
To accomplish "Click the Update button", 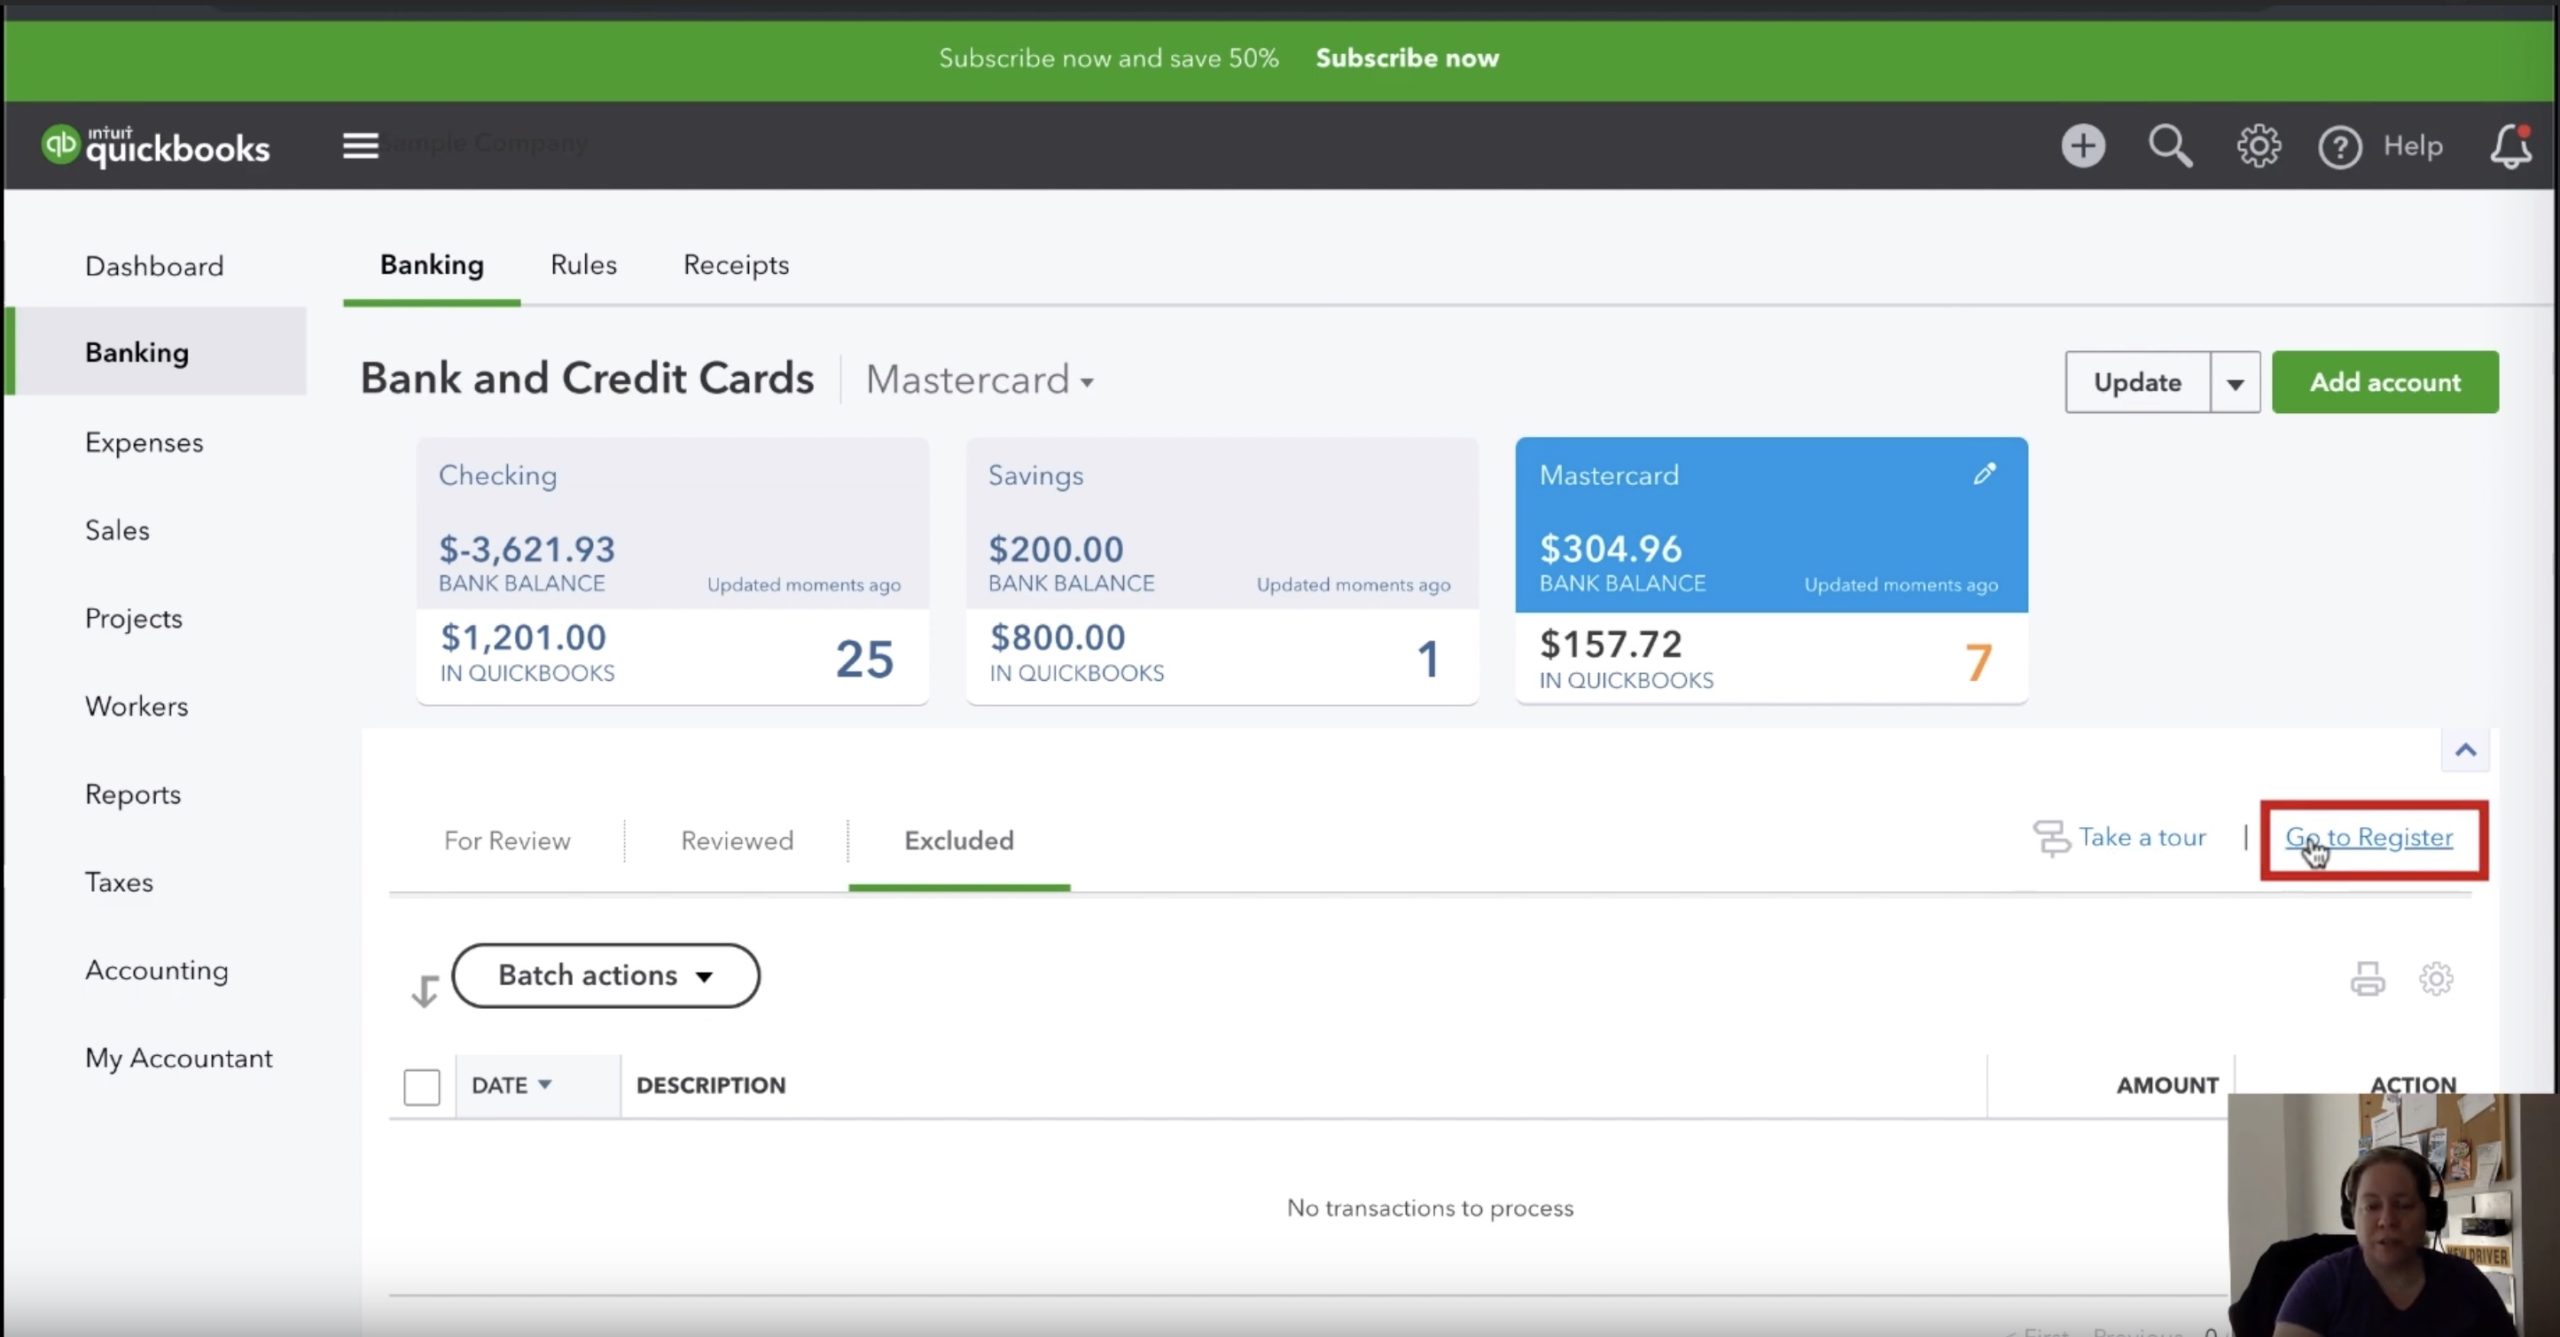I will click(x=2137, y=382).
